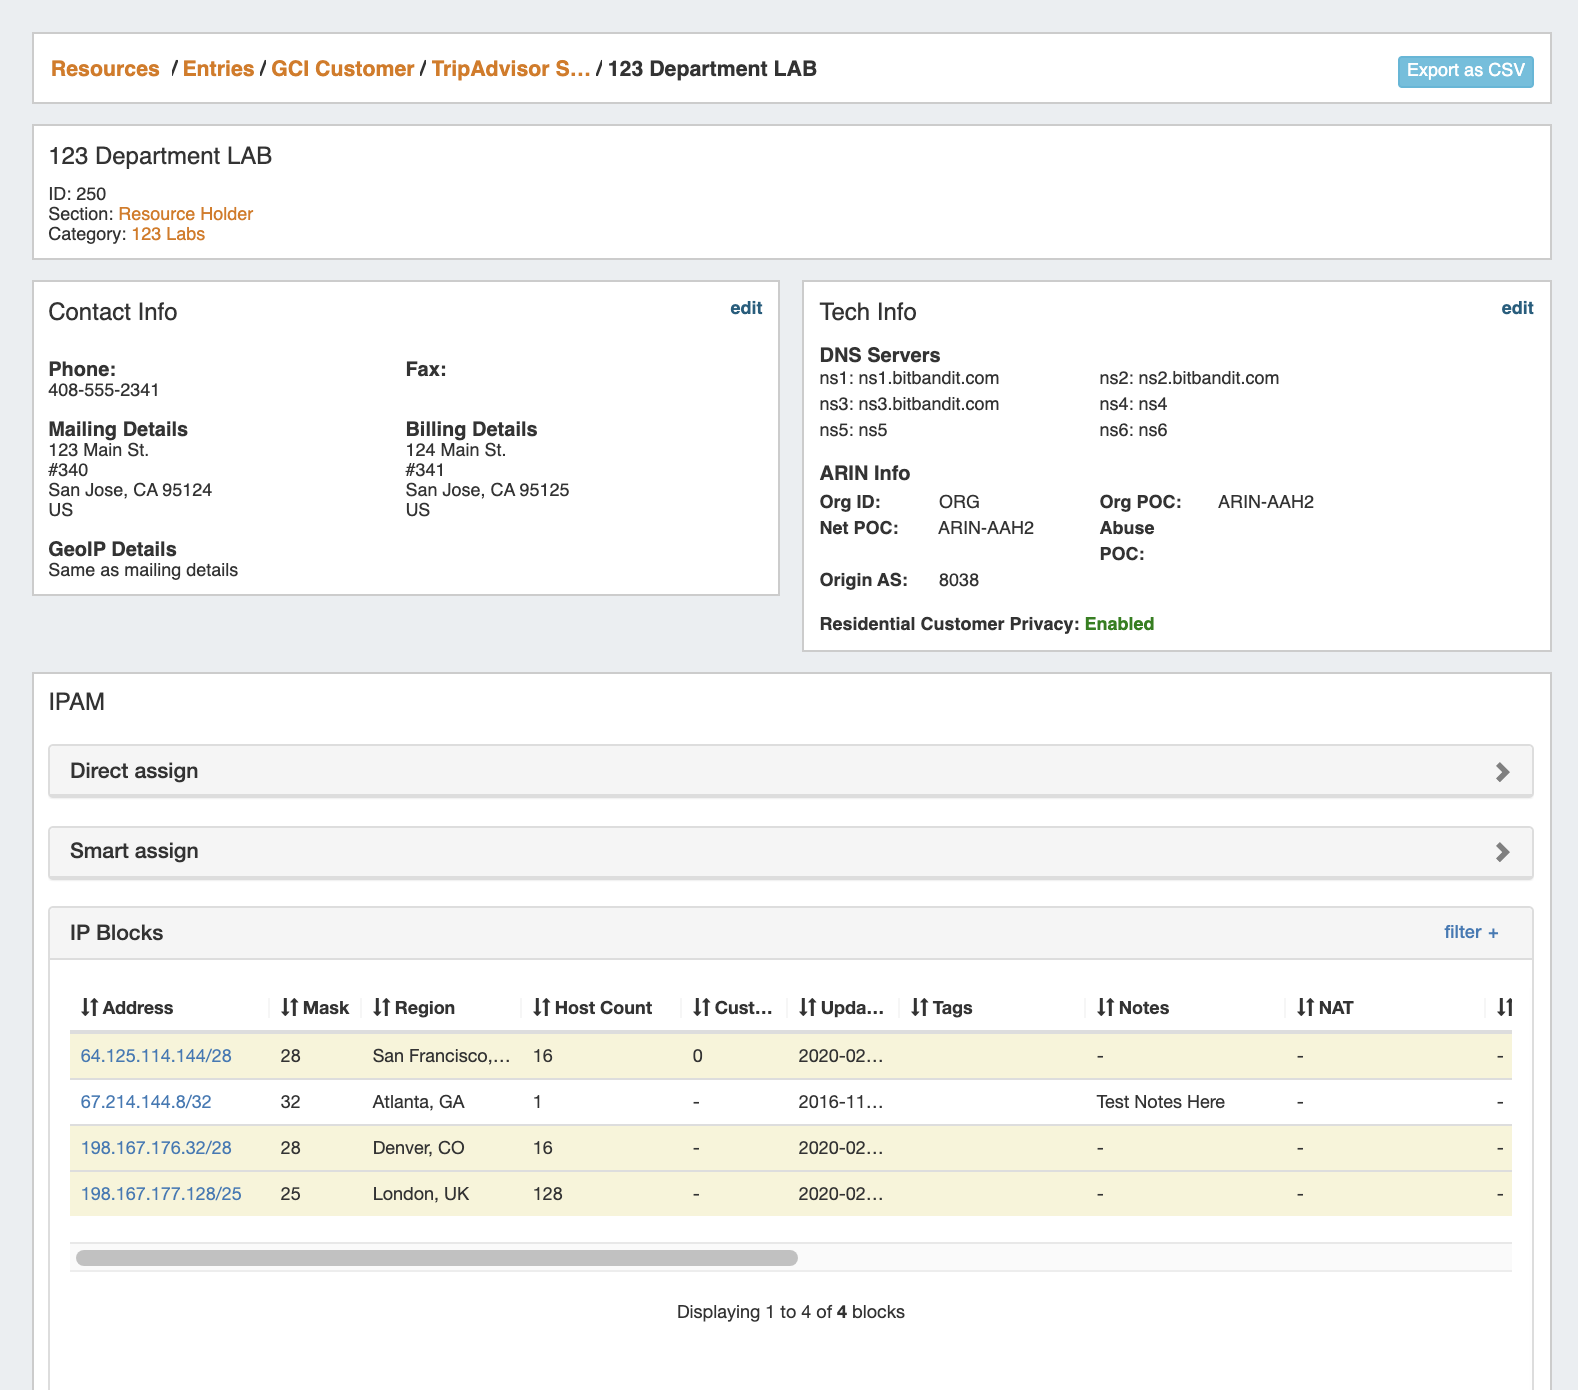Open the IP Blocks filter + option
This screenshot has width=1578, height=1390.
coord(1470,932)
